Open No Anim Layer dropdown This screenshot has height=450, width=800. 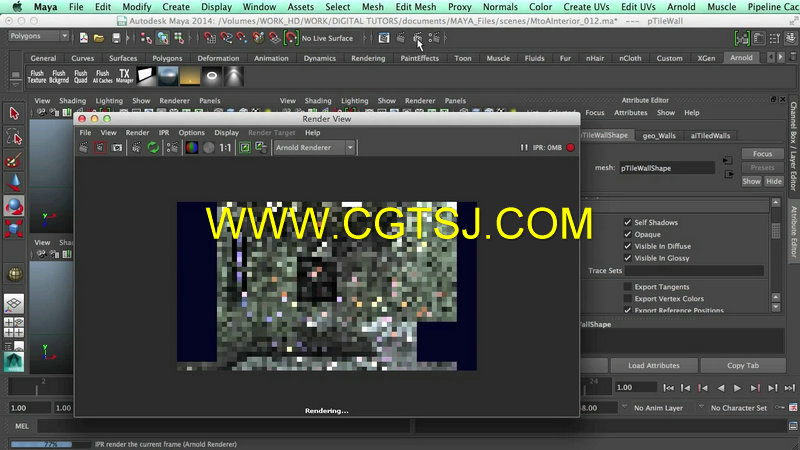tap(658, 408)
